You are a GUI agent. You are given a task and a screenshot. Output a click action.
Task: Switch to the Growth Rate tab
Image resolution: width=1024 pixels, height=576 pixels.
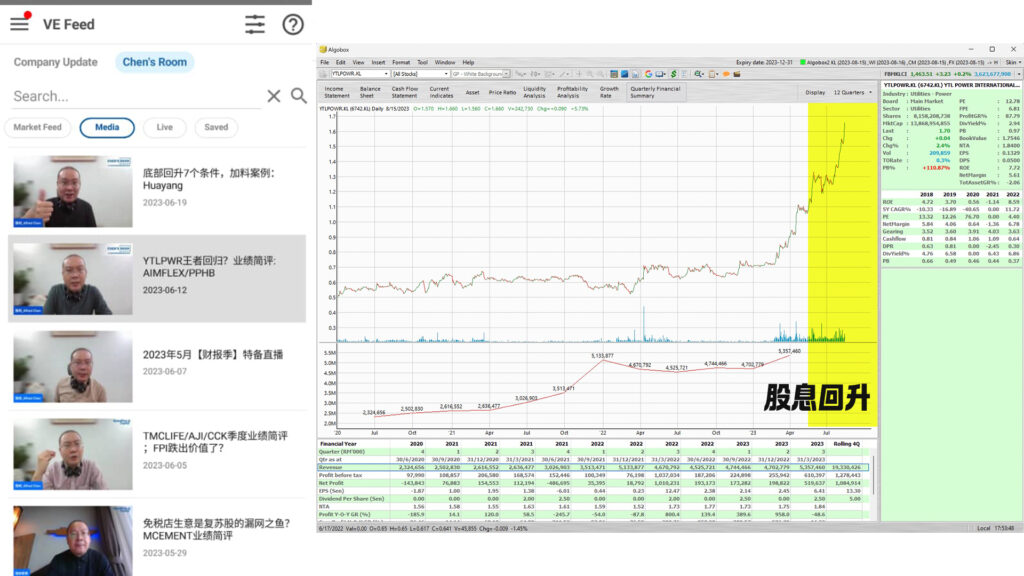(609, 93)
